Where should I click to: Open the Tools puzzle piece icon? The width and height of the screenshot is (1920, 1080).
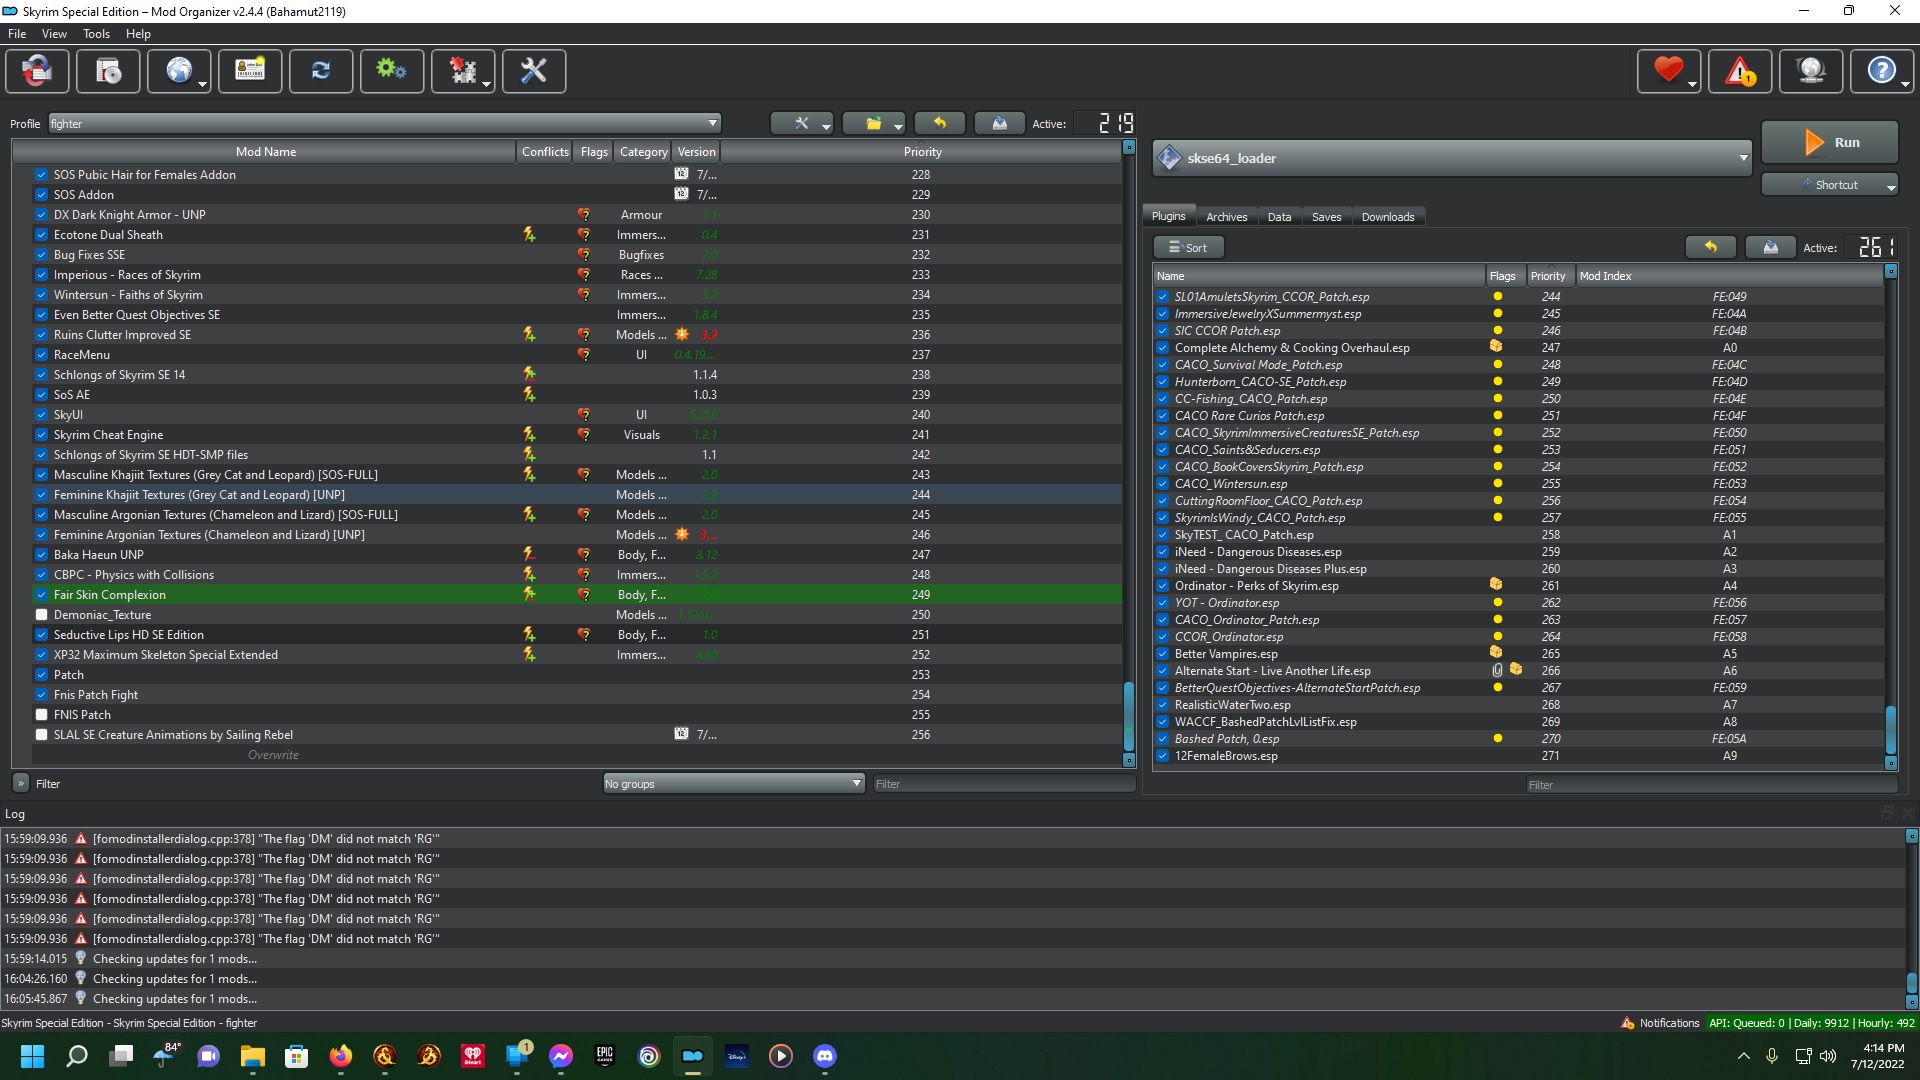463,72
